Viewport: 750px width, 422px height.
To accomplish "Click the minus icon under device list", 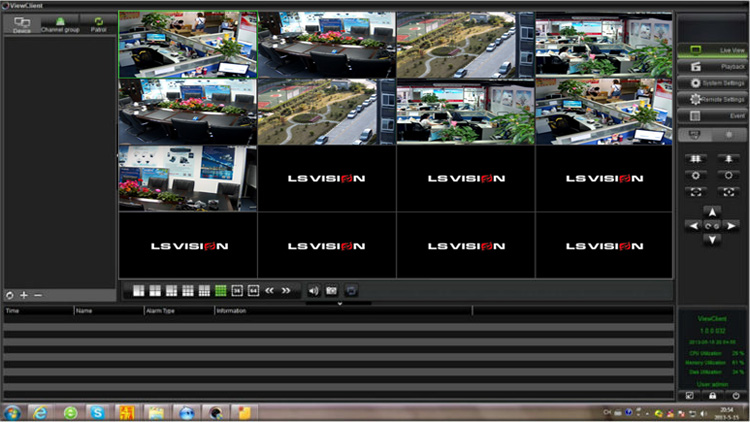I will point(38,295).
